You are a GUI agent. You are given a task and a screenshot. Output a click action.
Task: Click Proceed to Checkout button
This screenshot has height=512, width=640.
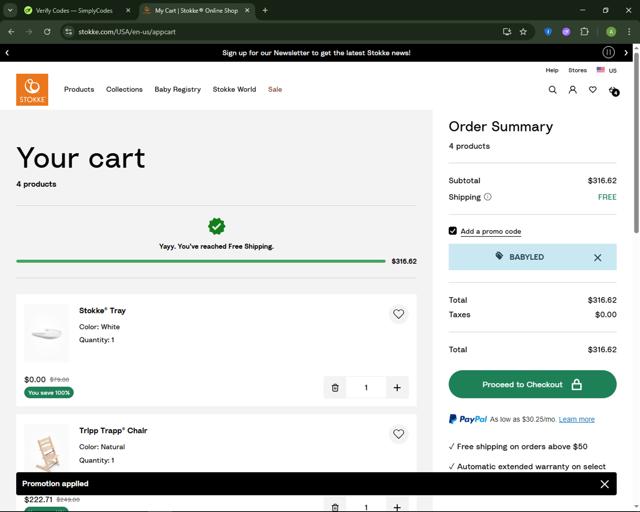tap(532, 384)
